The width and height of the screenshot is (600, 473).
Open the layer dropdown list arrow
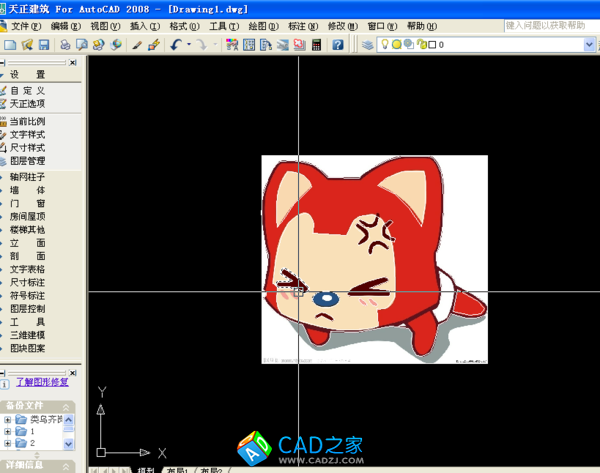click(589, 45)
